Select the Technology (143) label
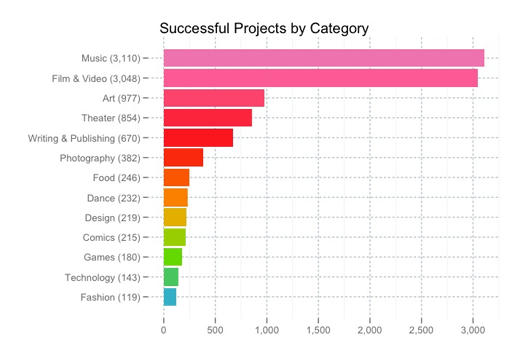520x360 pixels. click(103, 277)
